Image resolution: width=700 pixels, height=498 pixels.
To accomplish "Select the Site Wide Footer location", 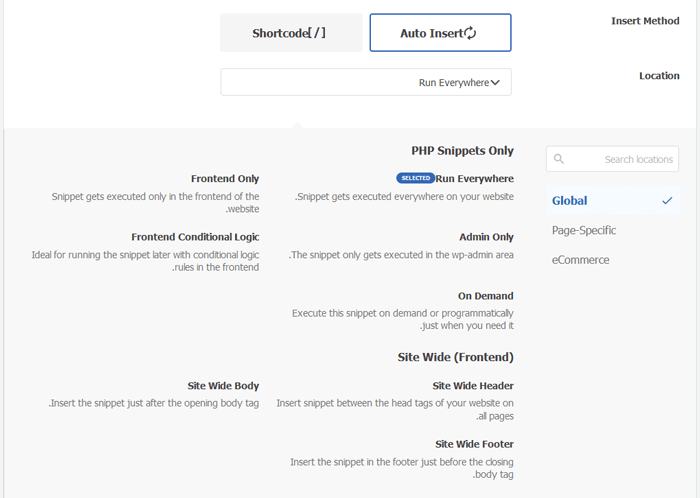I will (474, 444).
